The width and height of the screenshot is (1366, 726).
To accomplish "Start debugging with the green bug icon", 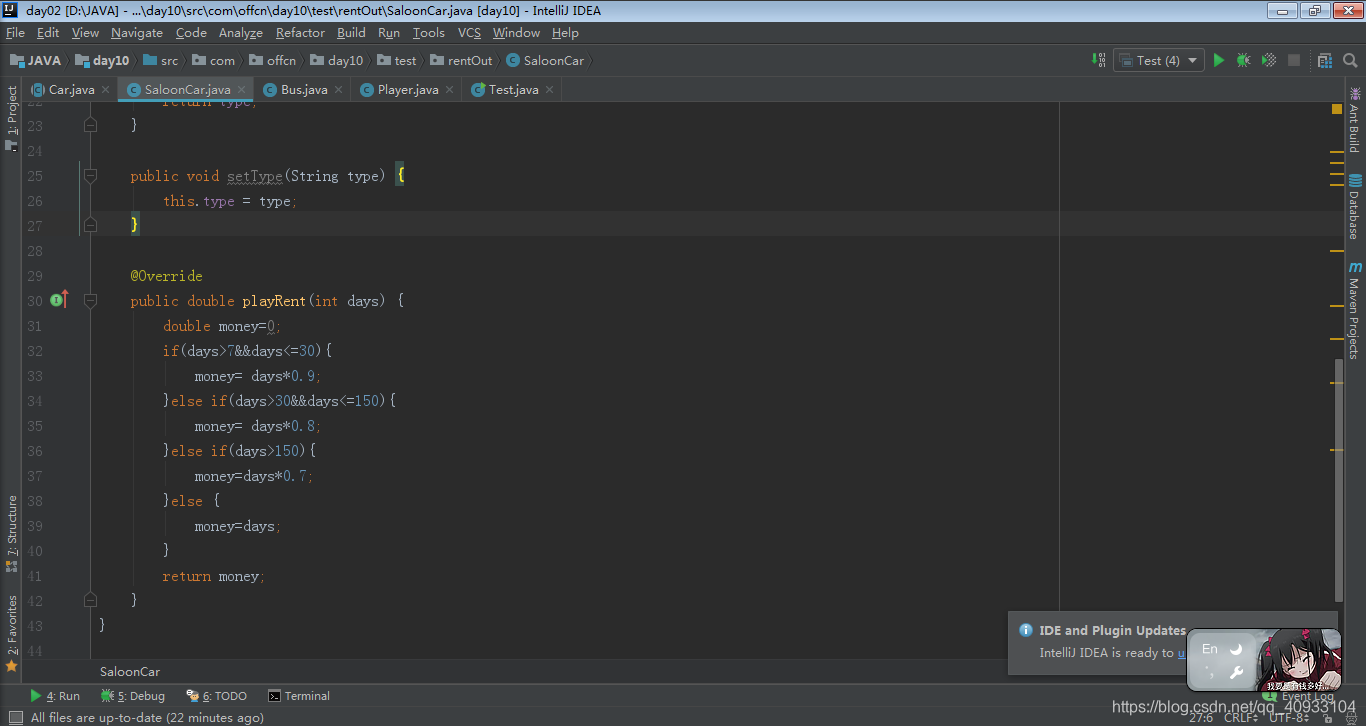I will pyautogui.click(x=1243, y=60).
